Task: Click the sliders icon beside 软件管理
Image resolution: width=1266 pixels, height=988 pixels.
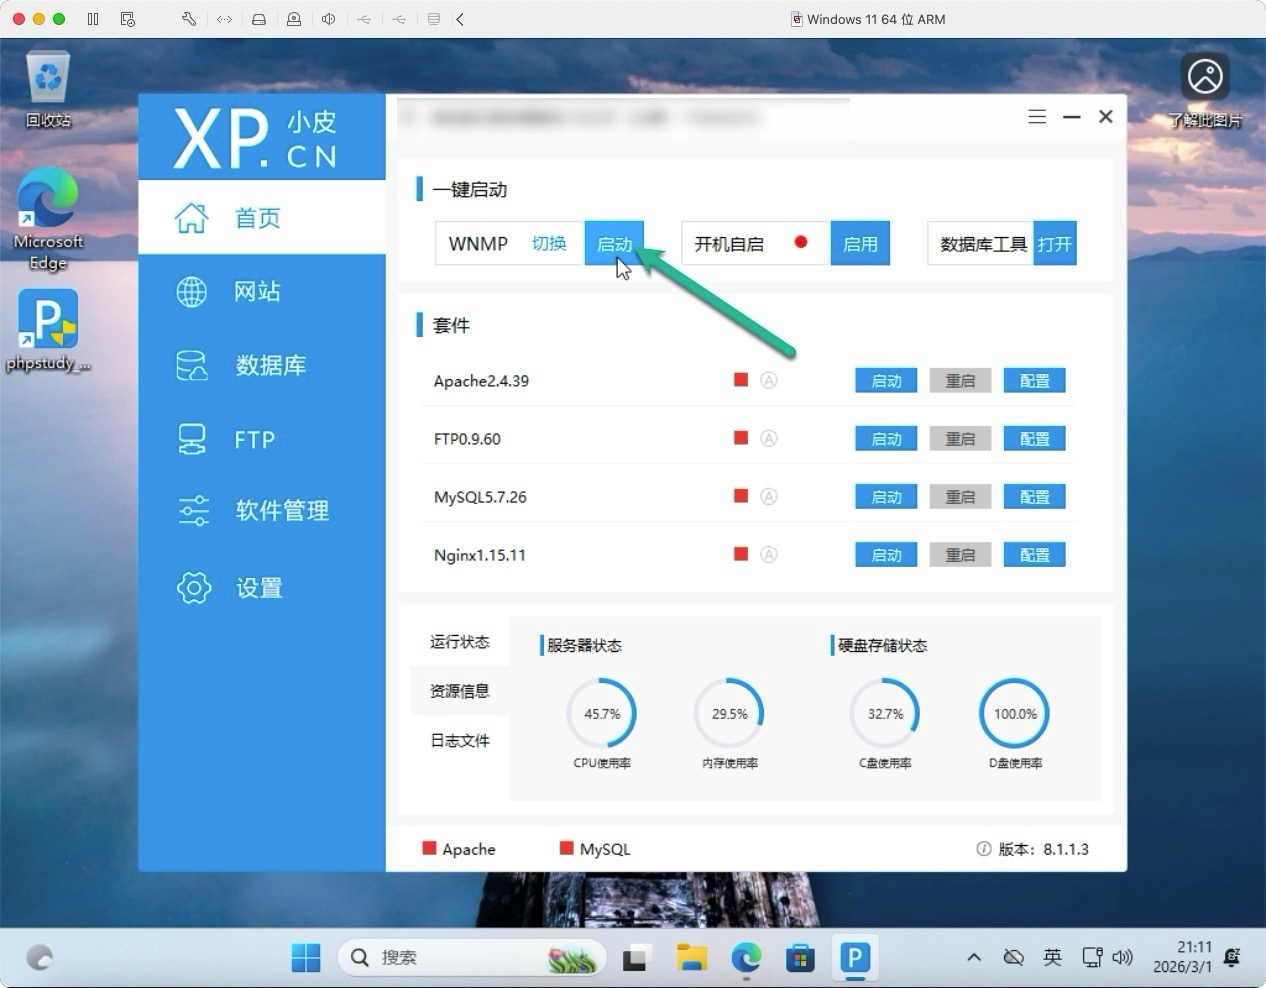Action: point(193,511)
